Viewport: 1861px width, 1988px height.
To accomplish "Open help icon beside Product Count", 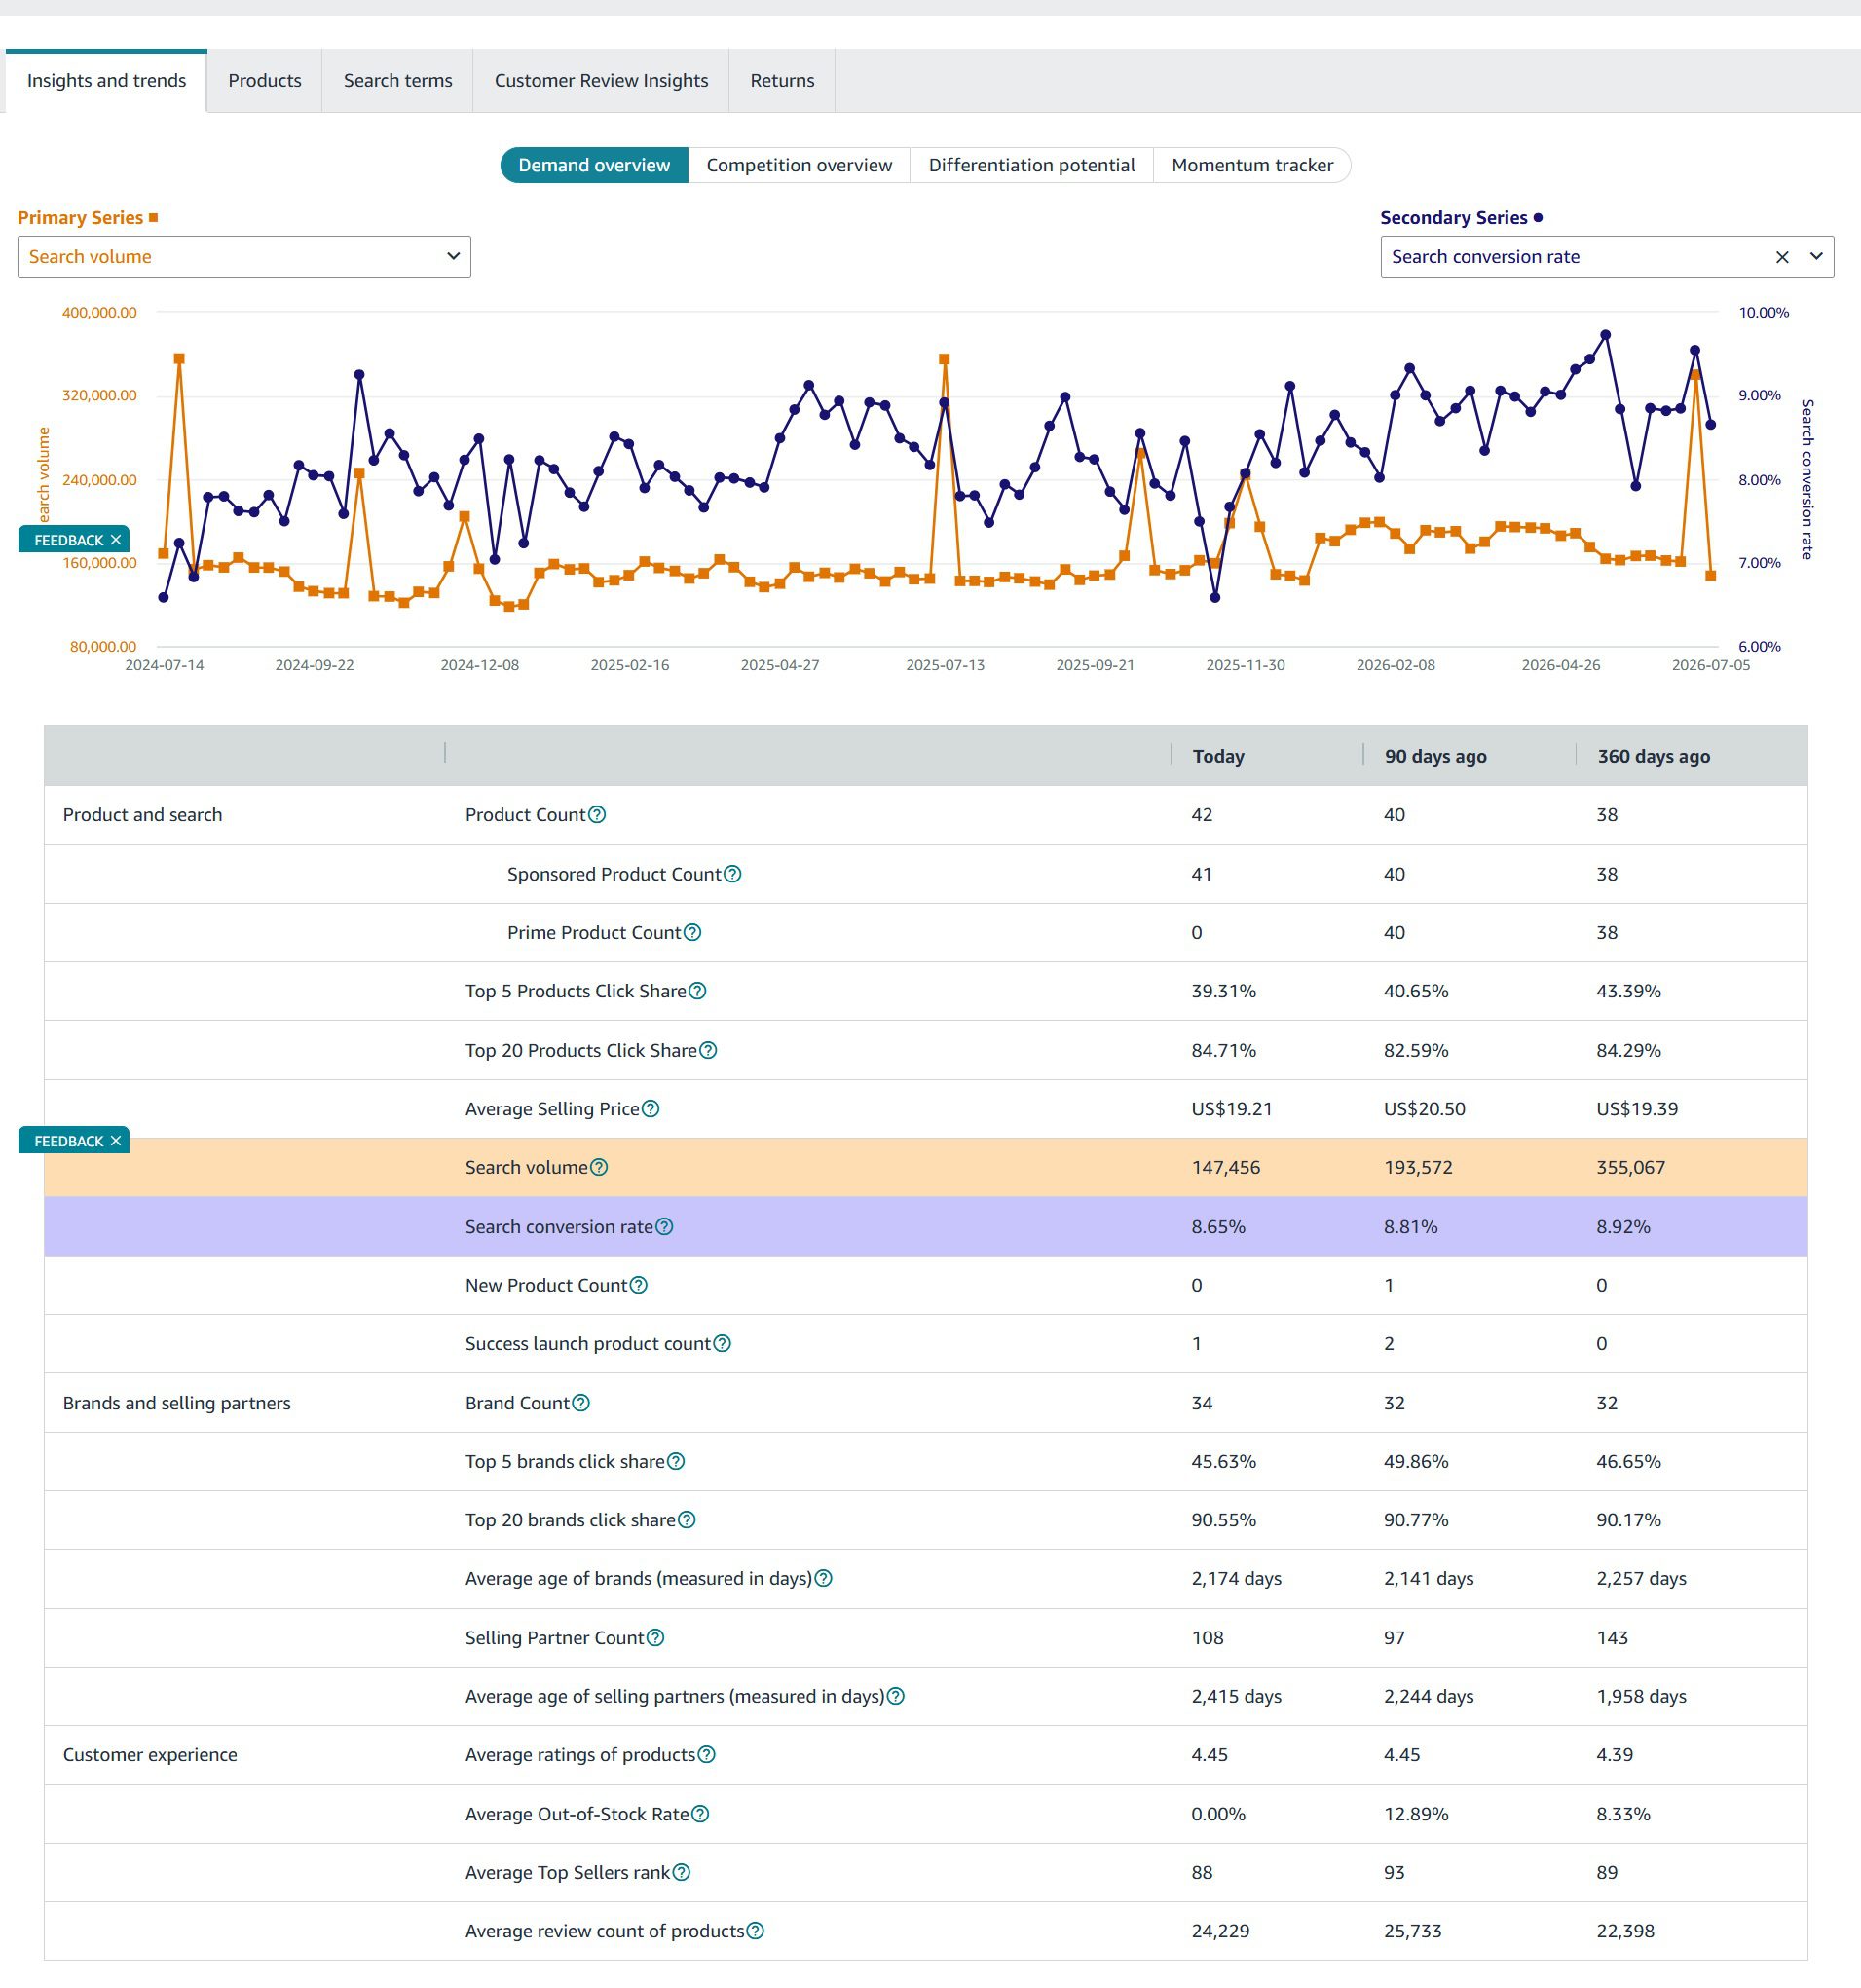I will [x=597, y=815].
